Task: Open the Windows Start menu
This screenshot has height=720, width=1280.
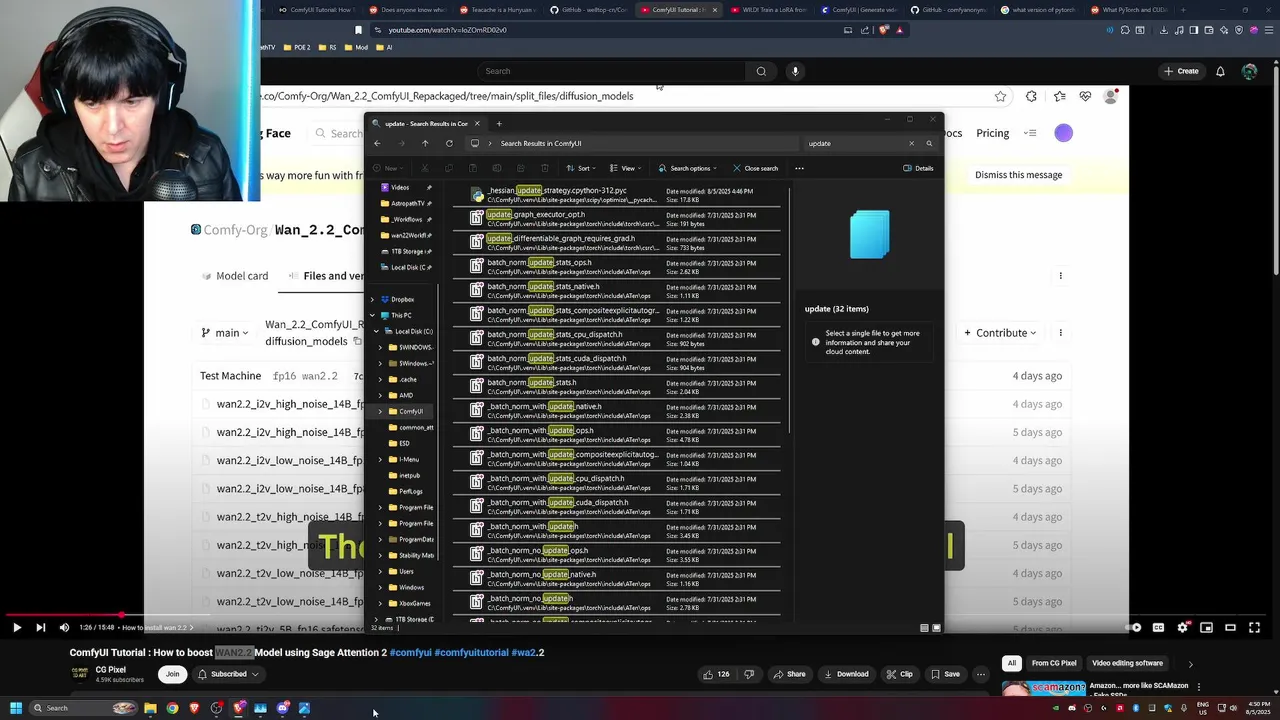Action: [x=16, y=708]
